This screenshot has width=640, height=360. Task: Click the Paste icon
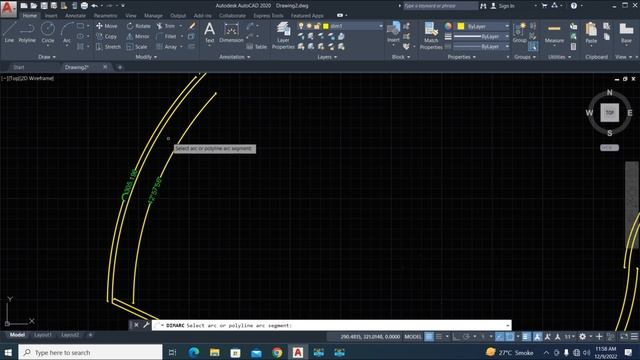point(591,33)
